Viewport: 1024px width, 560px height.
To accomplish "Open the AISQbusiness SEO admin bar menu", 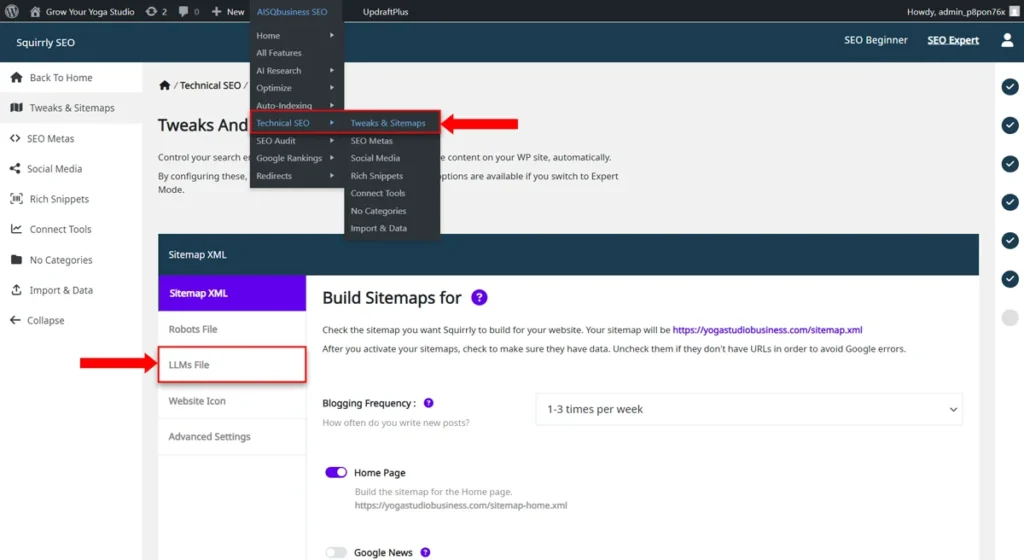I will point(292,11).
